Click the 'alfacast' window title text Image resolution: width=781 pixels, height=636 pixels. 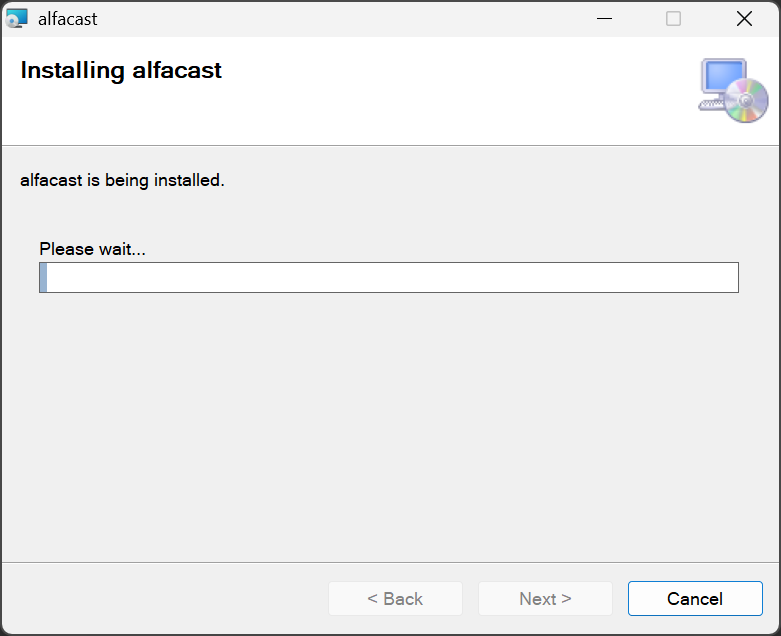coord(68,19)
